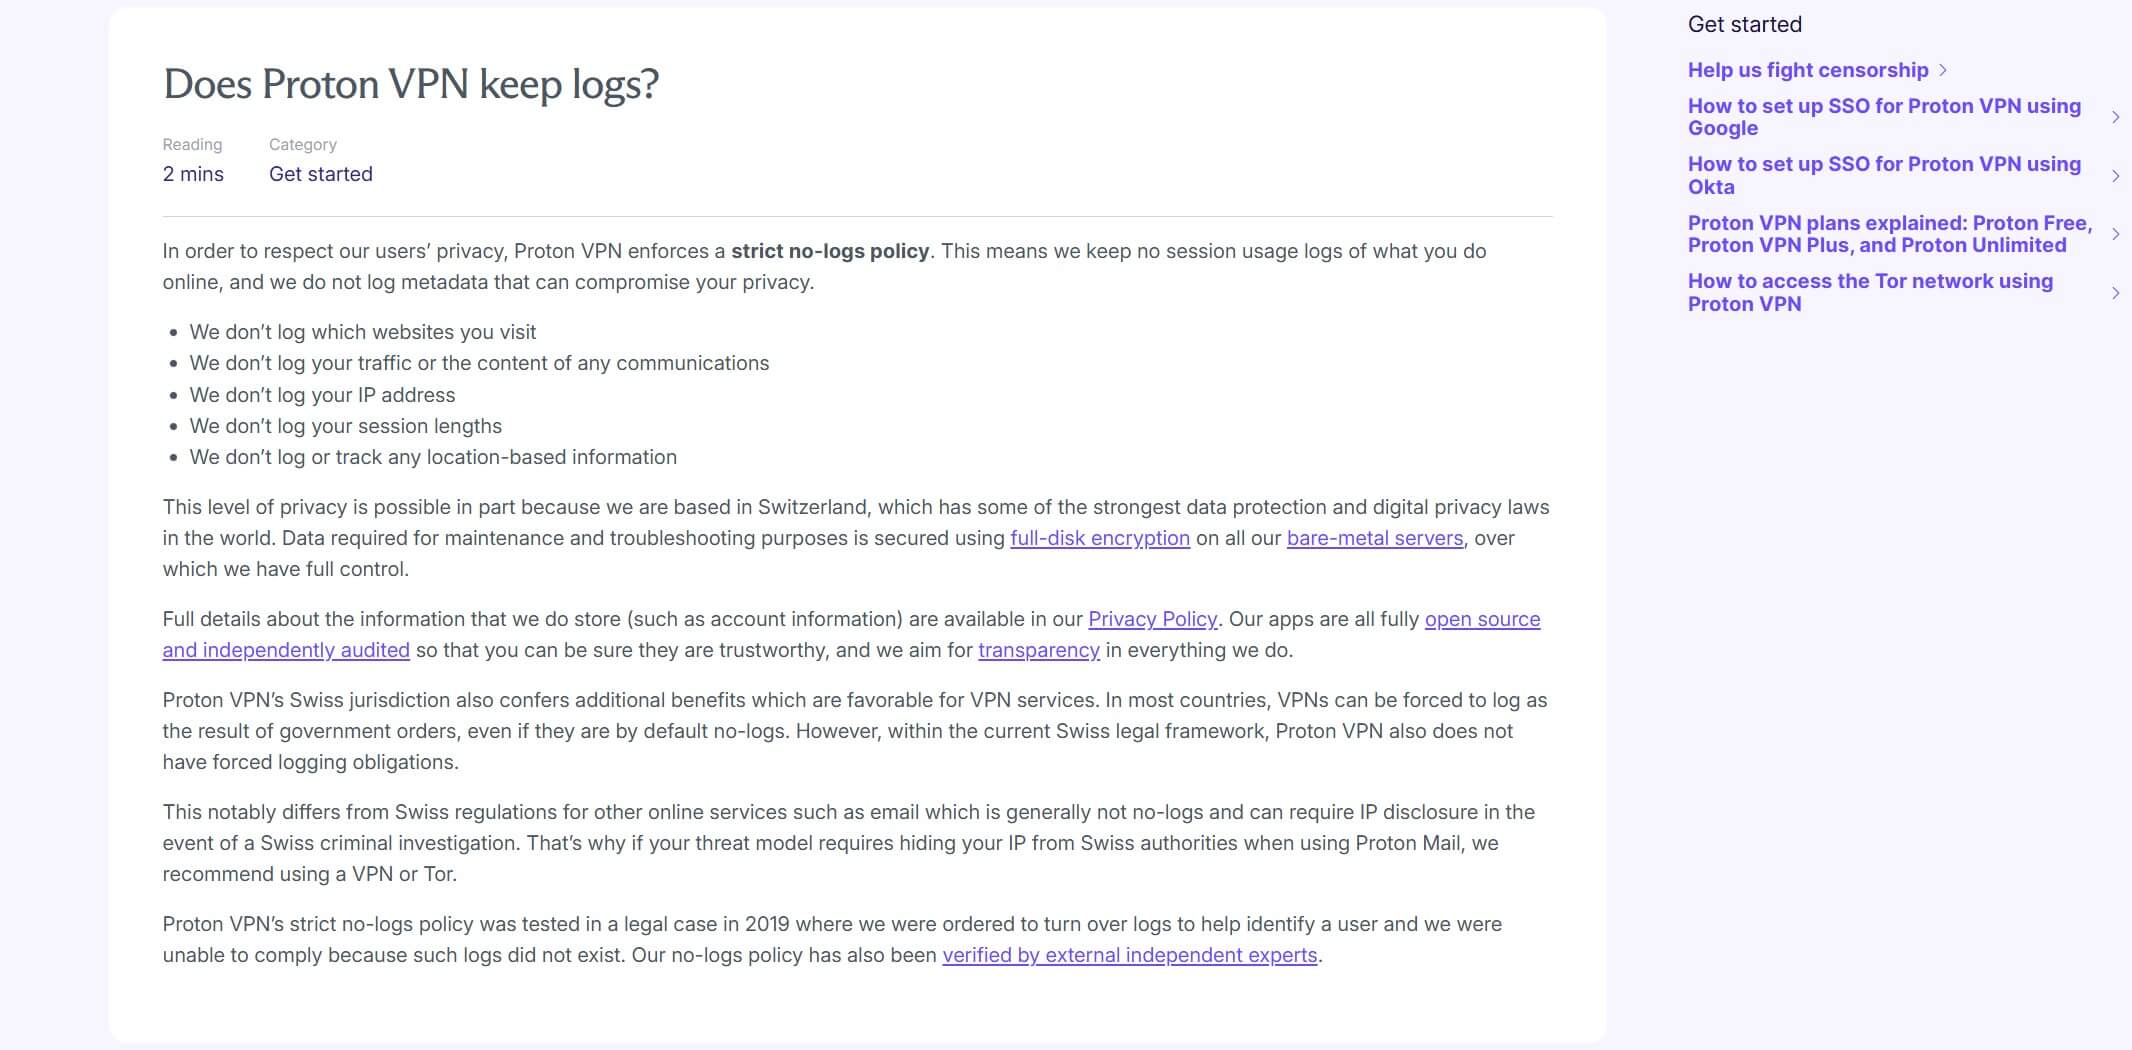Open "verified by external independent experts" link
The width and height of the screenshot is (2132, 1050).
pos(1130,955)
